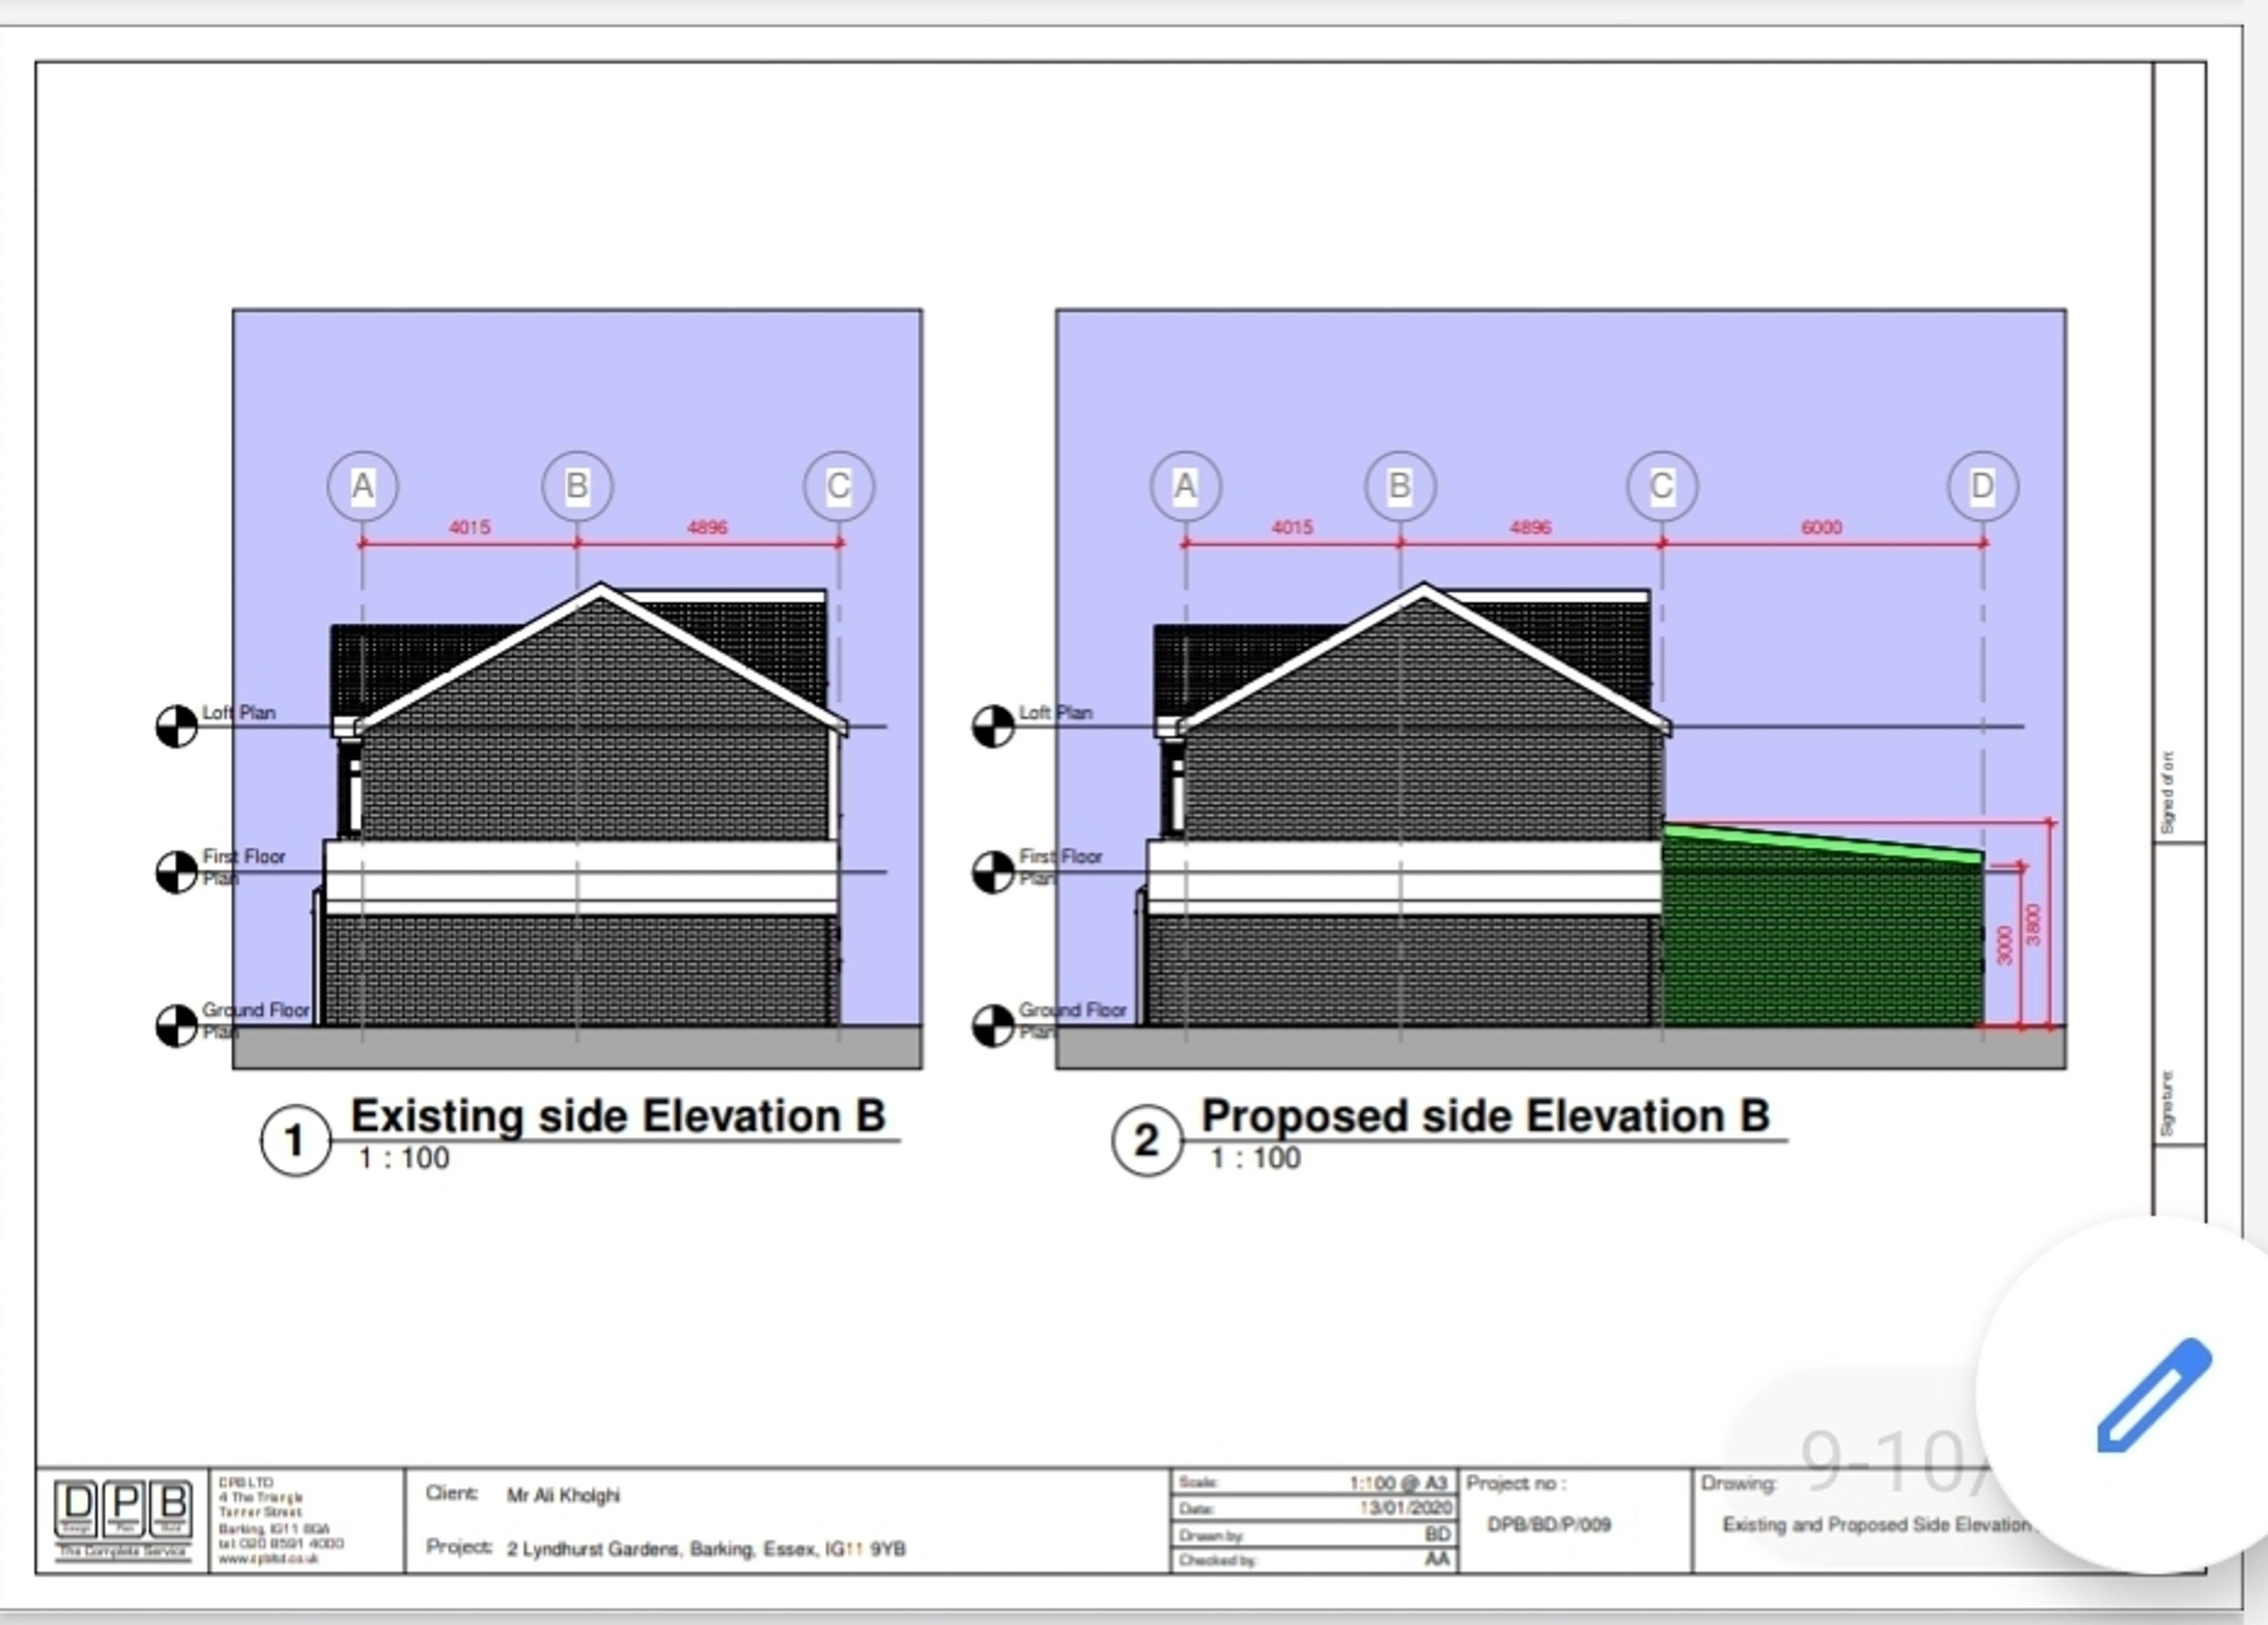Image resolution: width=2268 pixels, height=1625 pixels.
Task: Click project number DPB/BD/P/009
Action: (1549, 1525)
